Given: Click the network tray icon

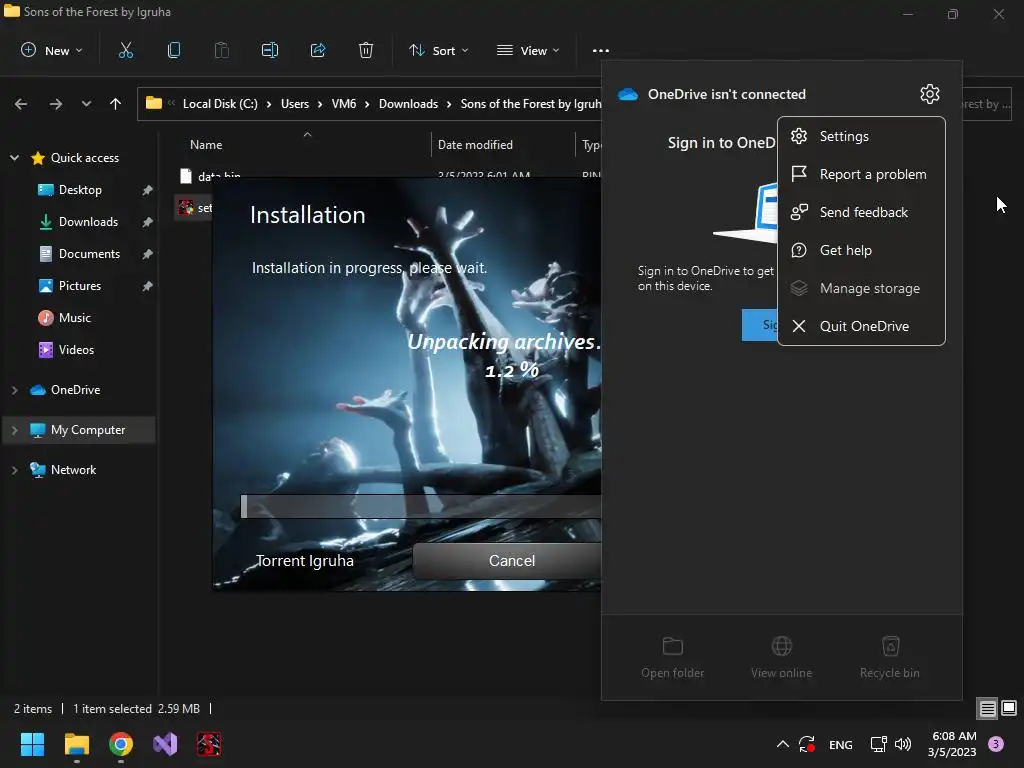Looking at the screenshot, I should click(878, 744).
